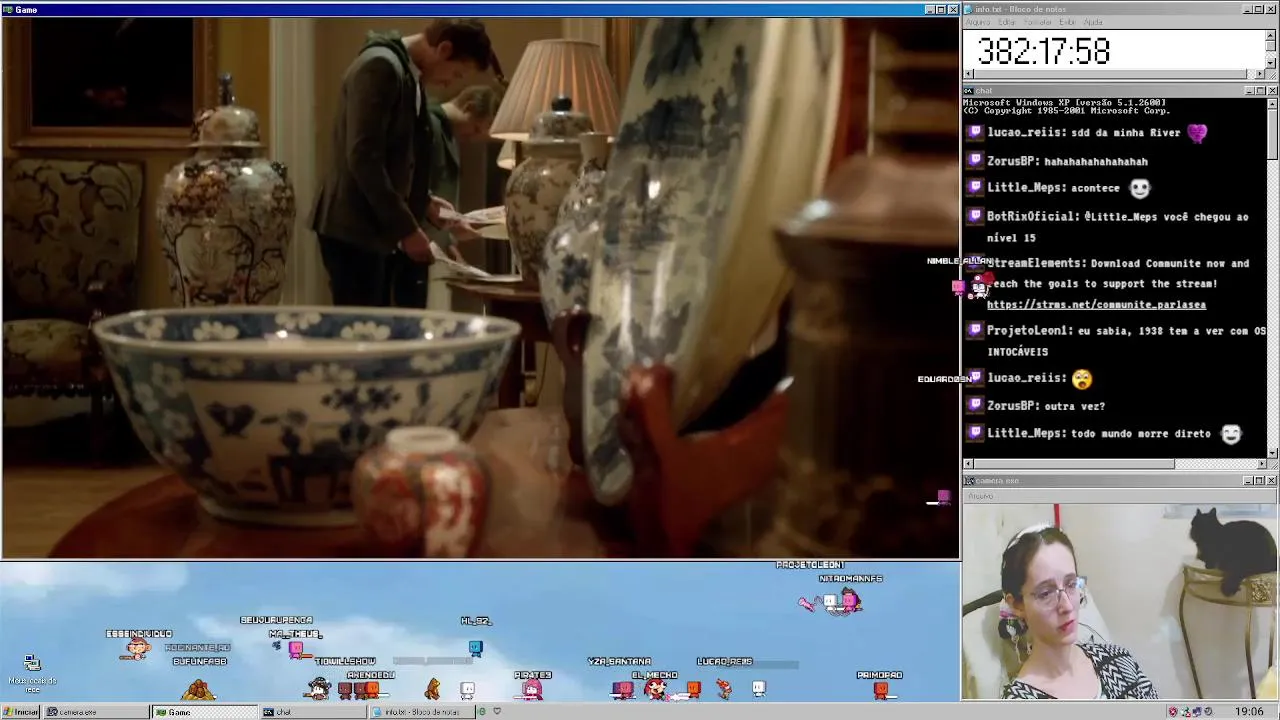Click the info.txt horizontal scrollbar right arrow

(1260, 74)
